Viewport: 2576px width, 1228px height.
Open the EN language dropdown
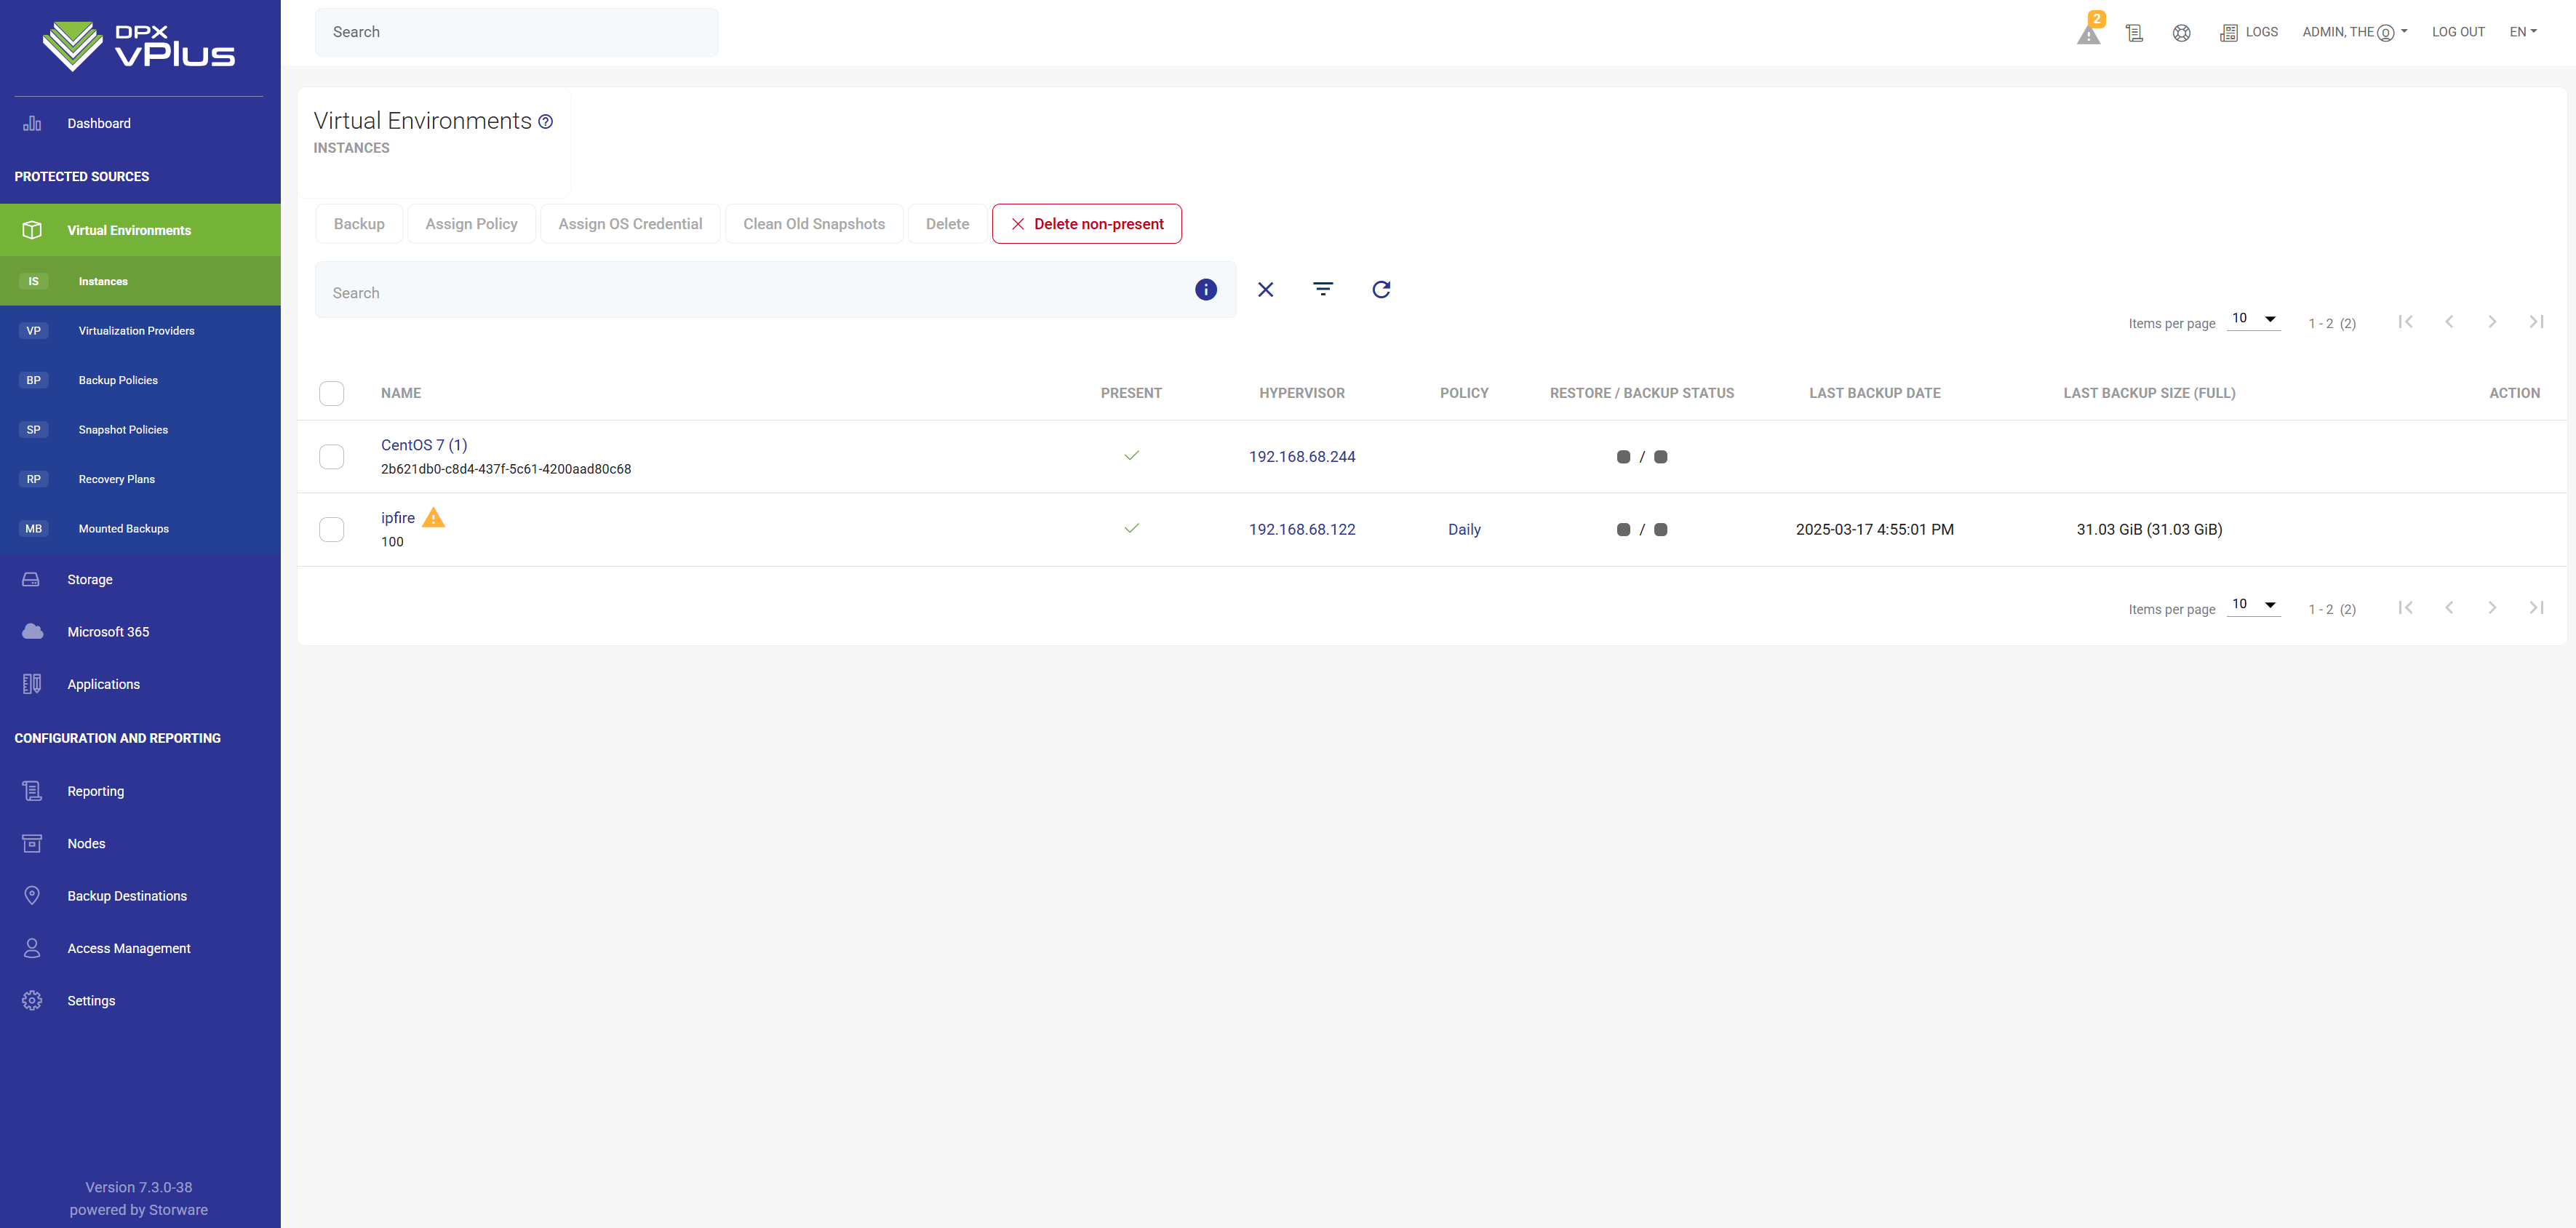tap(2522, 32)
